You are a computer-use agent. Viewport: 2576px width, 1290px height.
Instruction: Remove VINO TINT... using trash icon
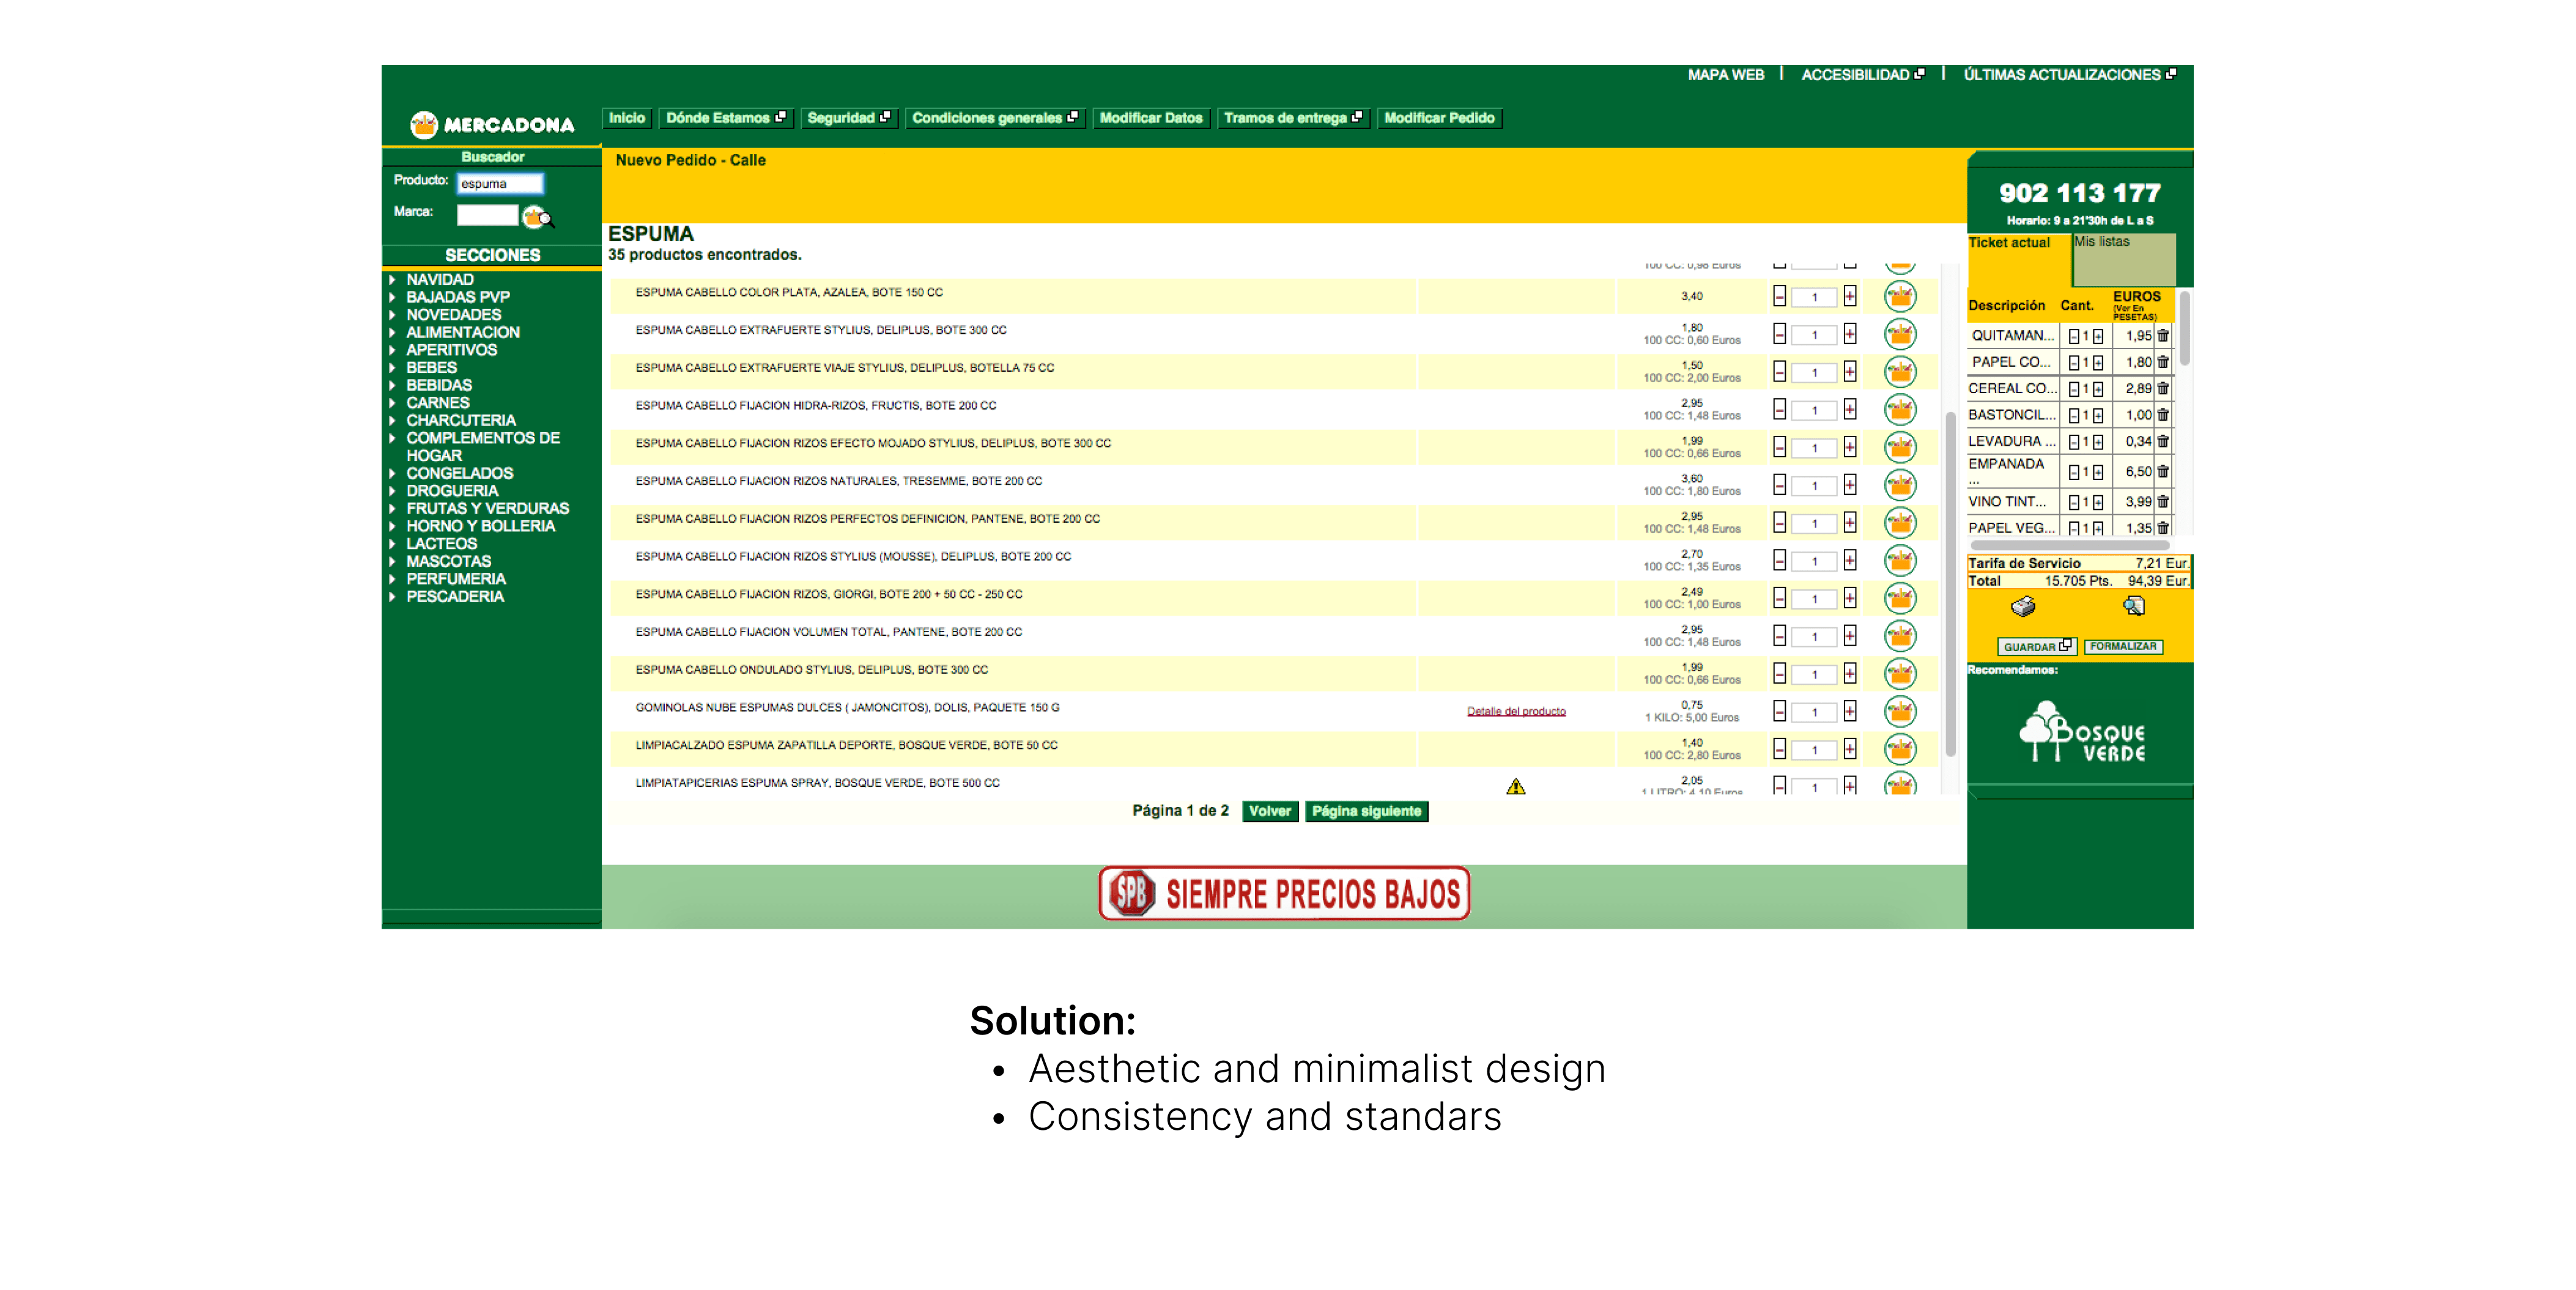click(2163, 502)
